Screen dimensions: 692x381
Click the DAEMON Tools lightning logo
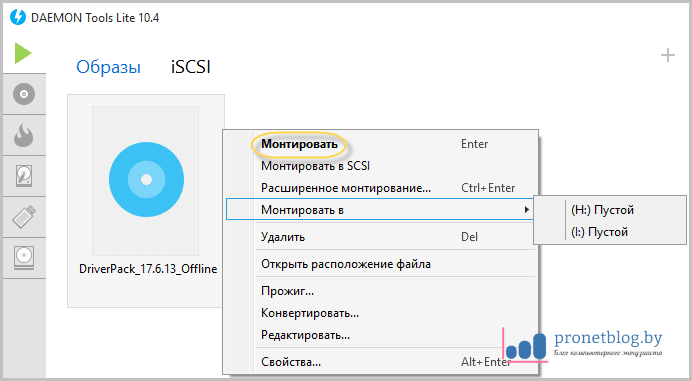[18, 17]
